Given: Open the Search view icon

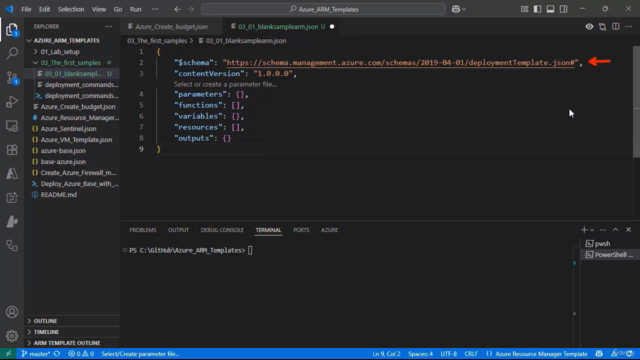Looking at the screenshot, I should click(x=12, y=53).
